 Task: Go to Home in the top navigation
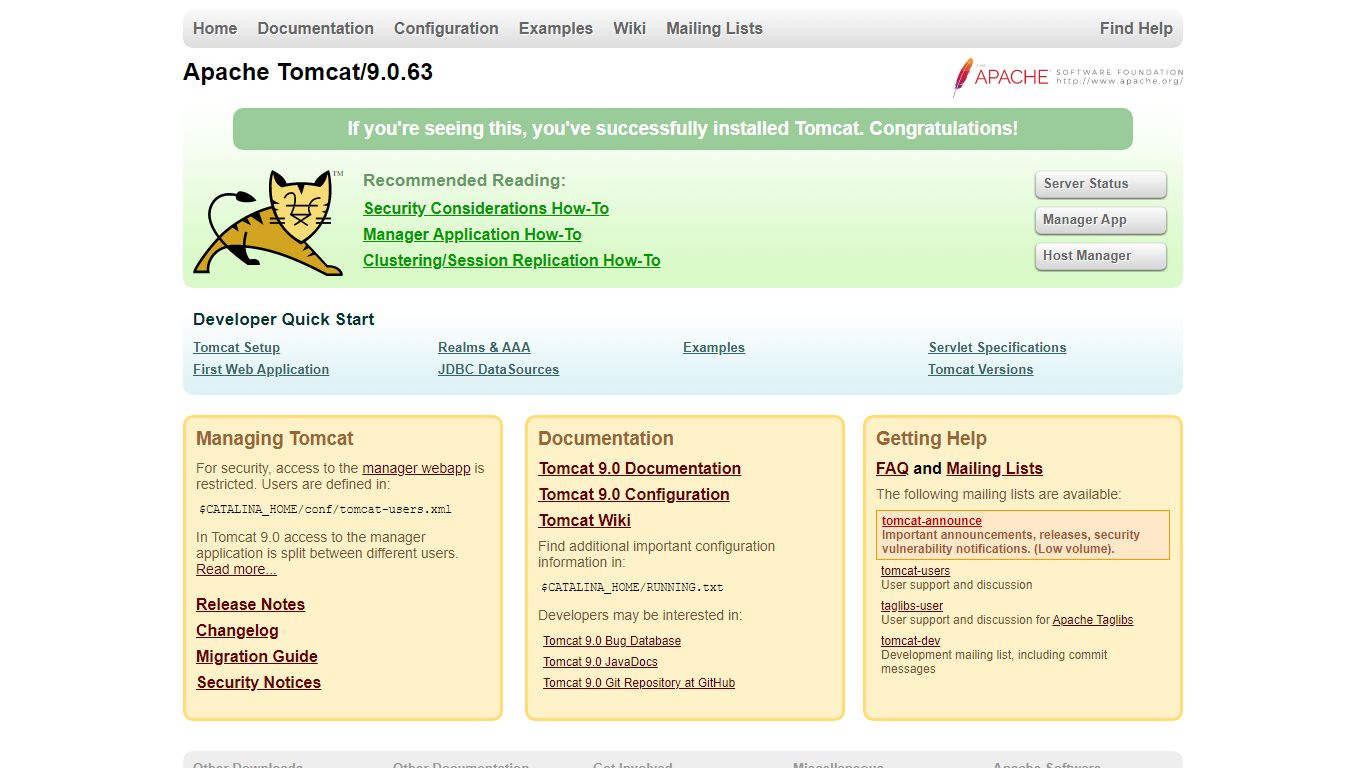(215, 28)
